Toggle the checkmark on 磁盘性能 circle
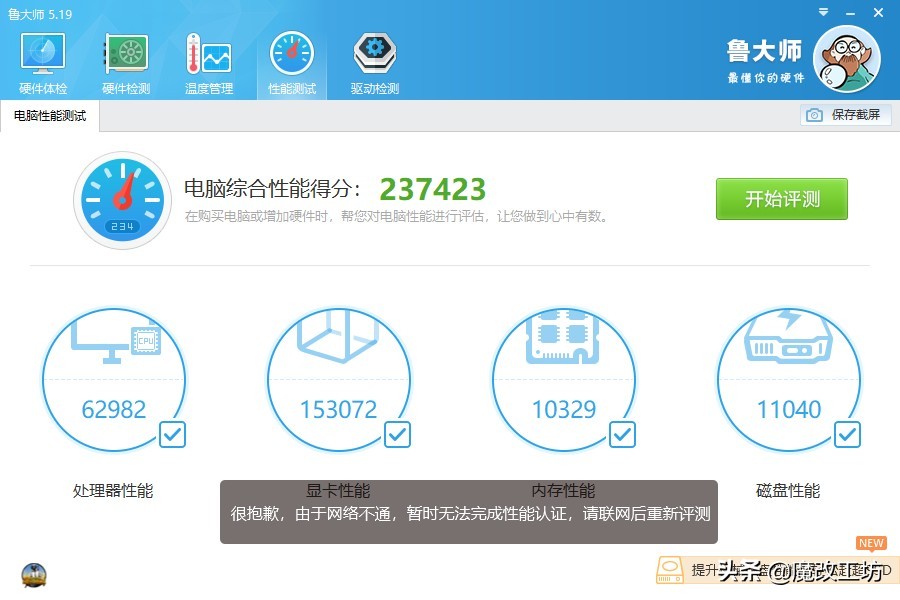 point(847,434)
